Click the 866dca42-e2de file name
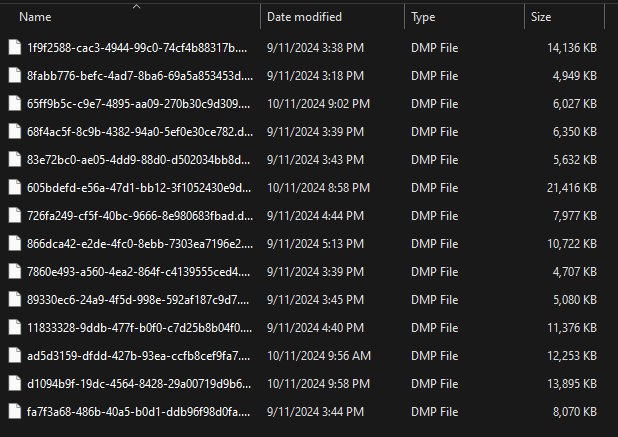Viewport: 618px width, 437px height. pyautogui.click(x=140, y=244)
